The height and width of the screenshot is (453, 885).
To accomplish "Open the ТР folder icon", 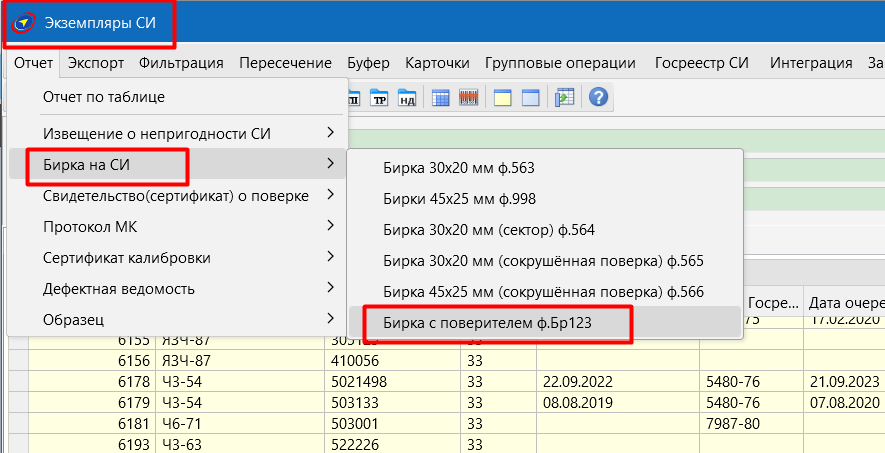I will (379, 98).
